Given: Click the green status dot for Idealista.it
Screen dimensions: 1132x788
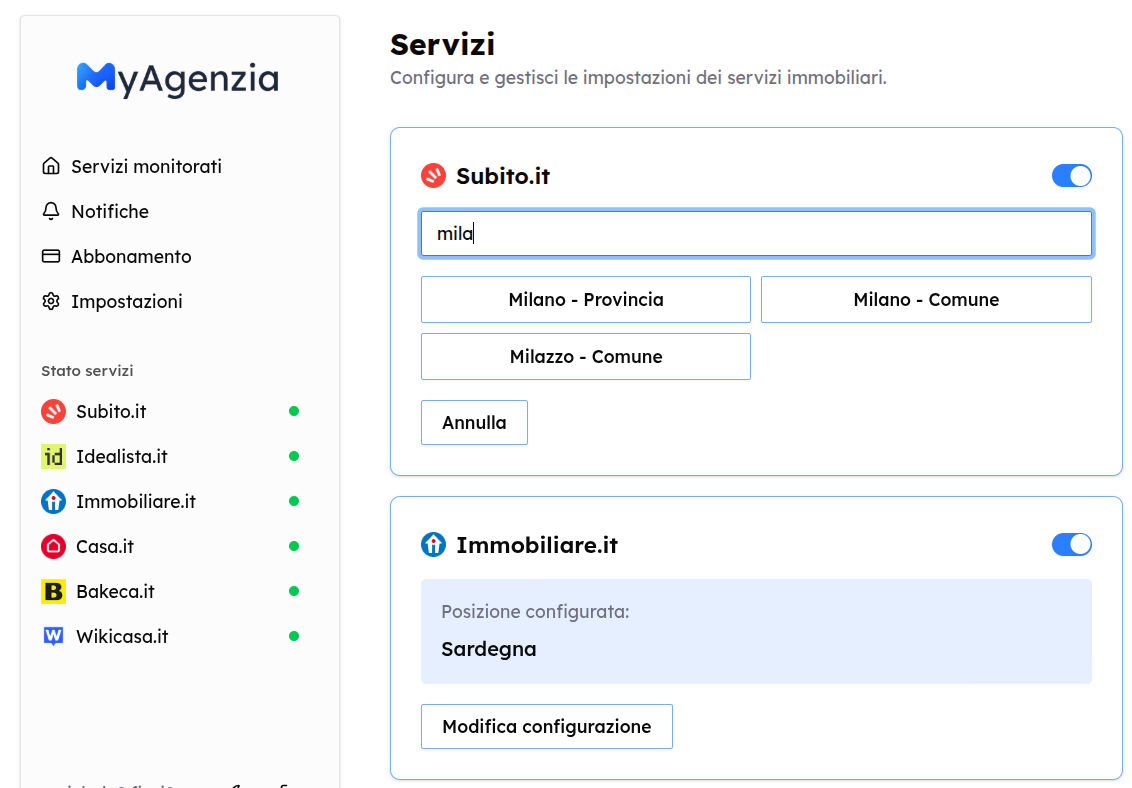Looking at the screenshot, I should click(294, 456).
